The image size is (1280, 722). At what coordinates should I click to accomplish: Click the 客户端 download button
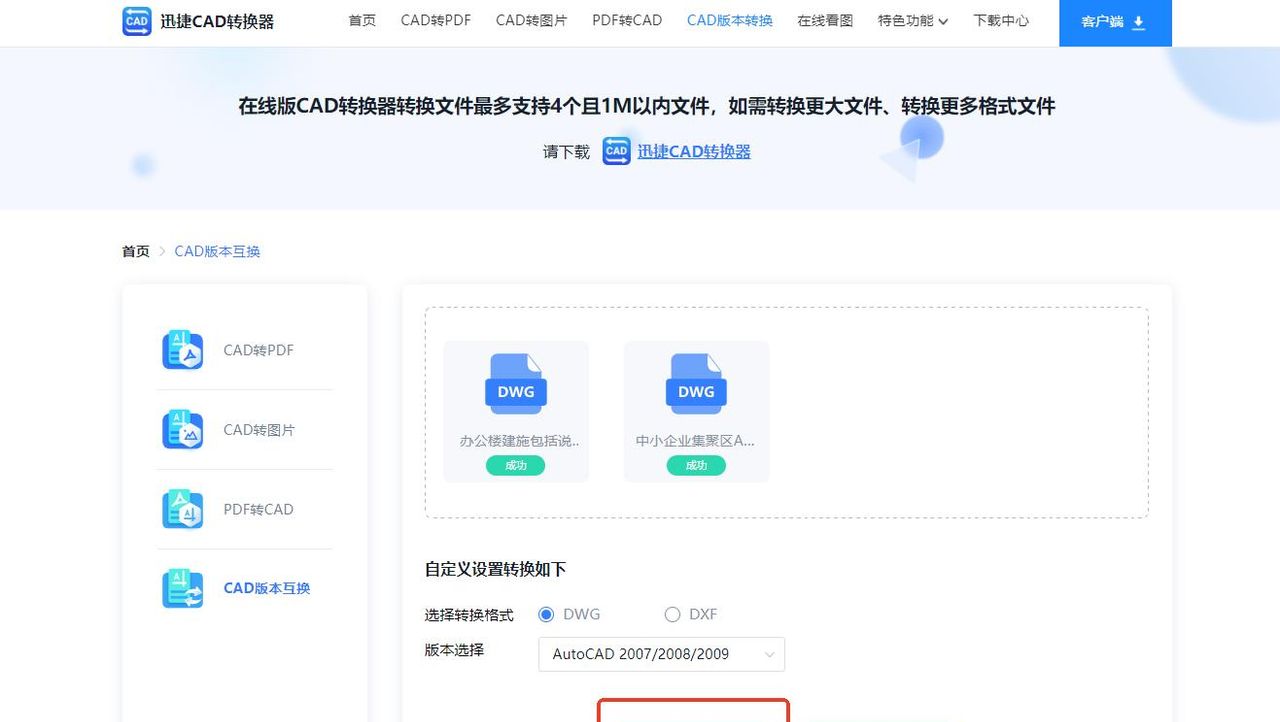1115,21
